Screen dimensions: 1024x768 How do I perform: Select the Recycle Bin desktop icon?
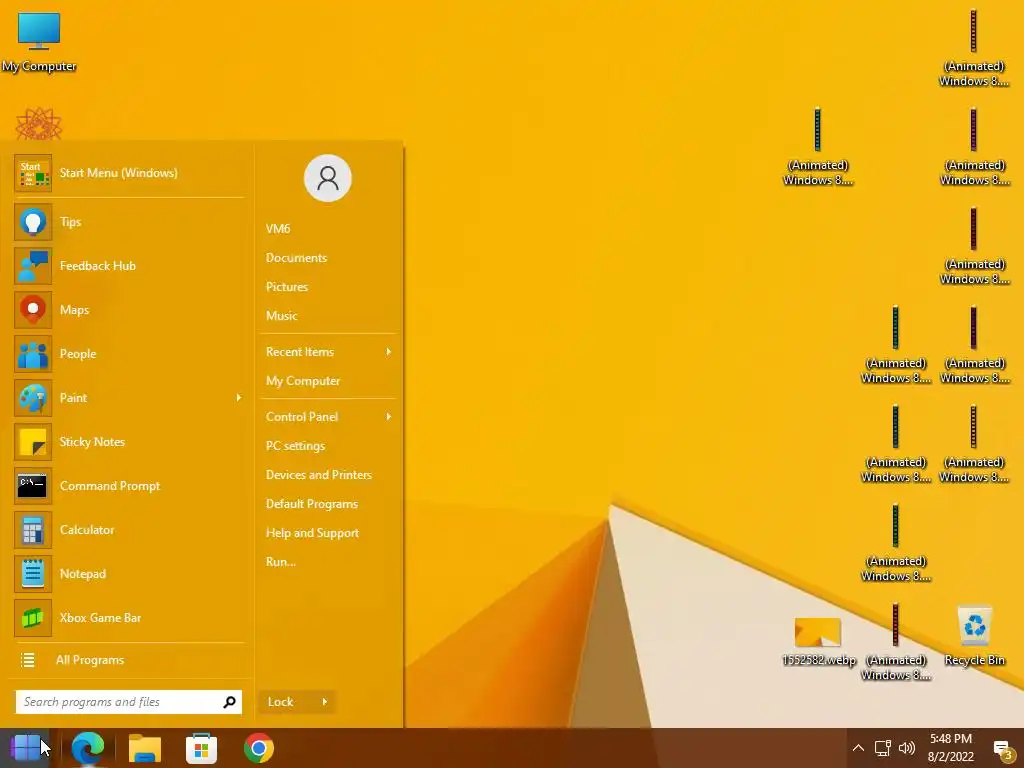pos(974,635)
